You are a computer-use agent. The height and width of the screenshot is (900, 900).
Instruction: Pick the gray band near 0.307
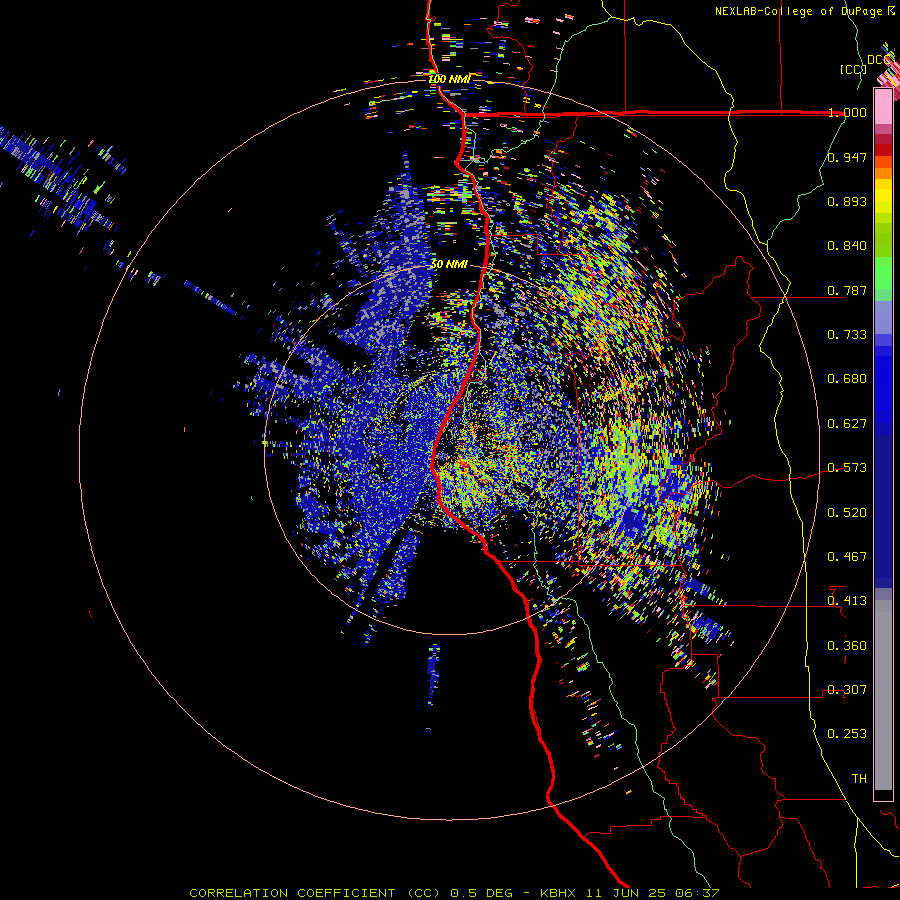883,695
